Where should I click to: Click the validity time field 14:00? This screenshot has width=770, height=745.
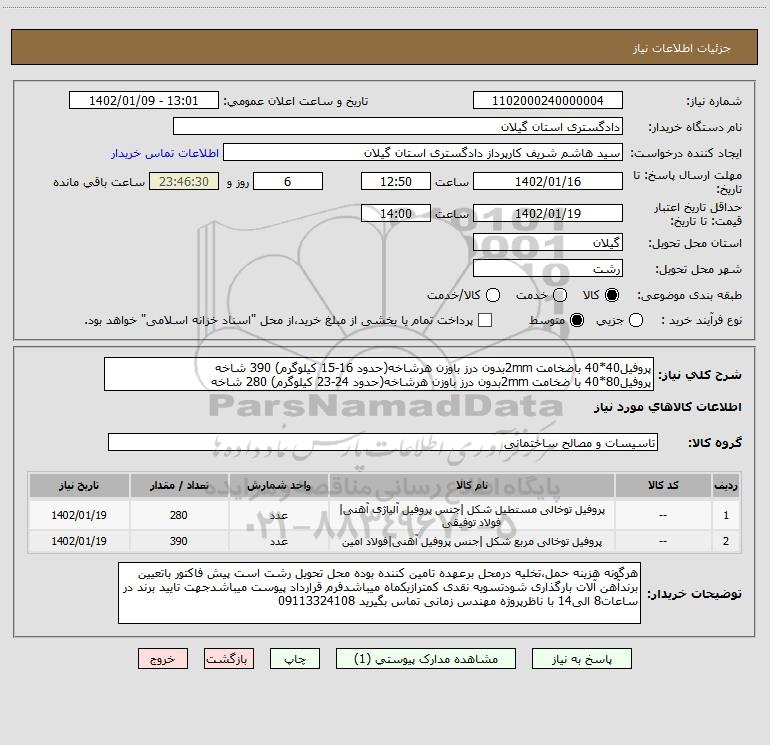[395, 214]
